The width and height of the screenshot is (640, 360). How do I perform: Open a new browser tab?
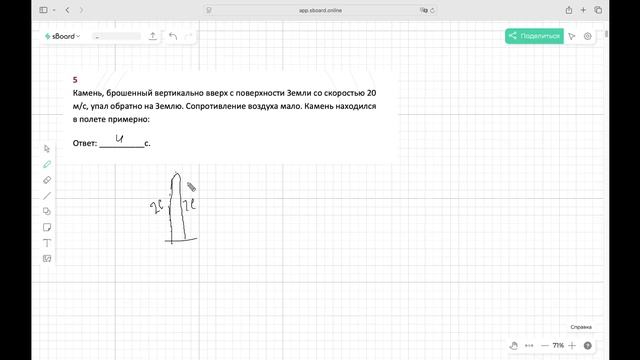pos(583,10)
